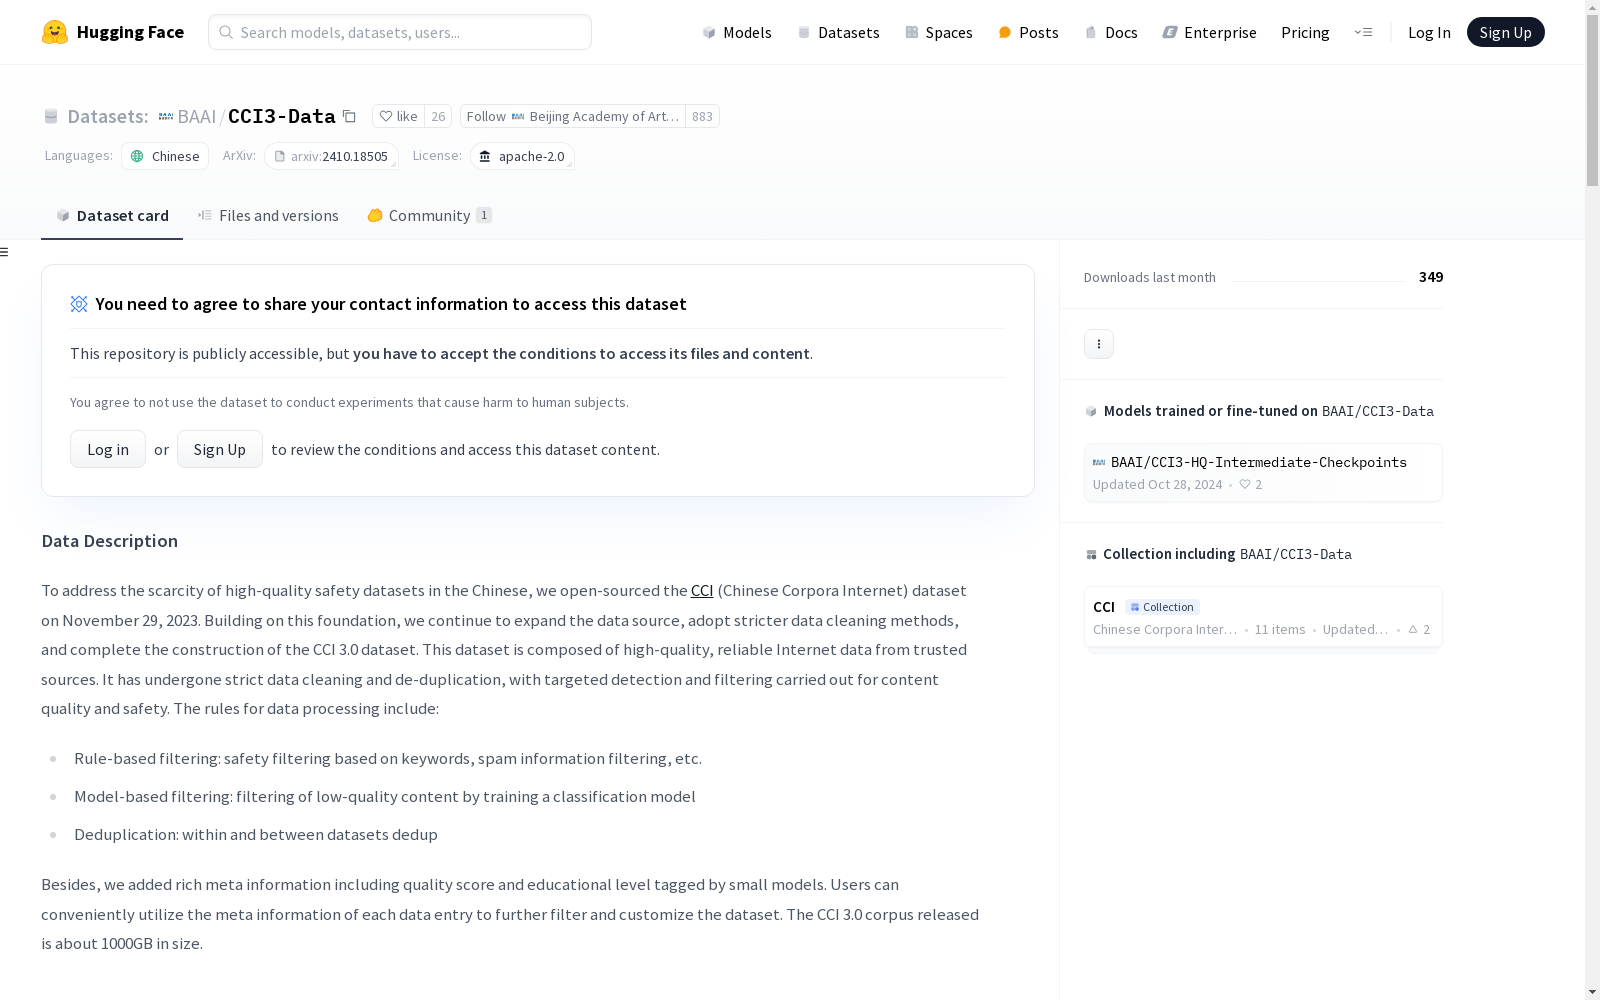Select the apache-2.0 license tag
This screenshot has height=1000, width=1600.
click(522, 157)
